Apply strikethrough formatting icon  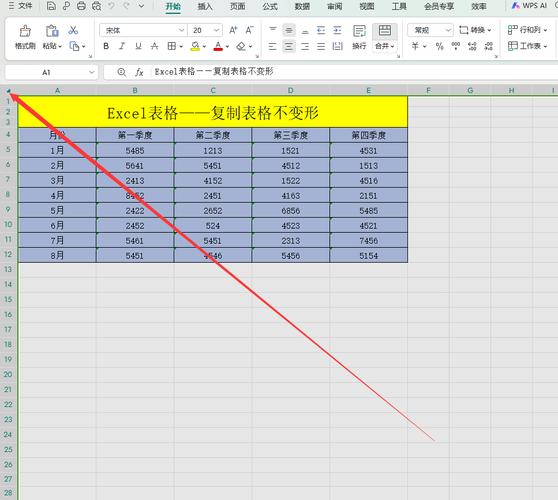(154, 46)
